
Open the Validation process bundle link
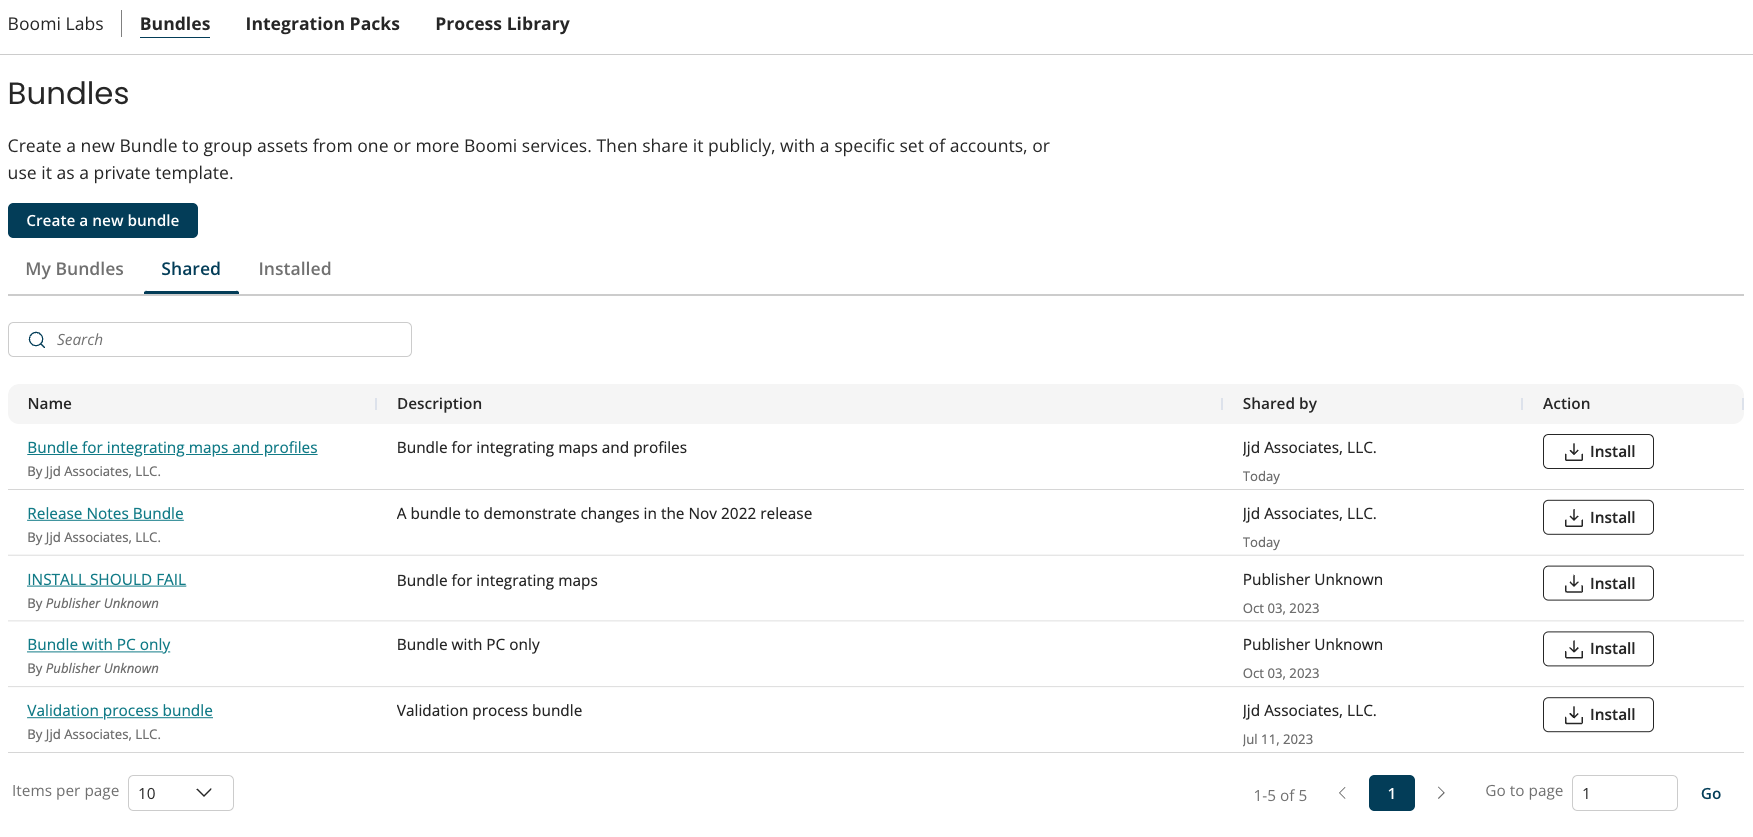click(120, 711)
